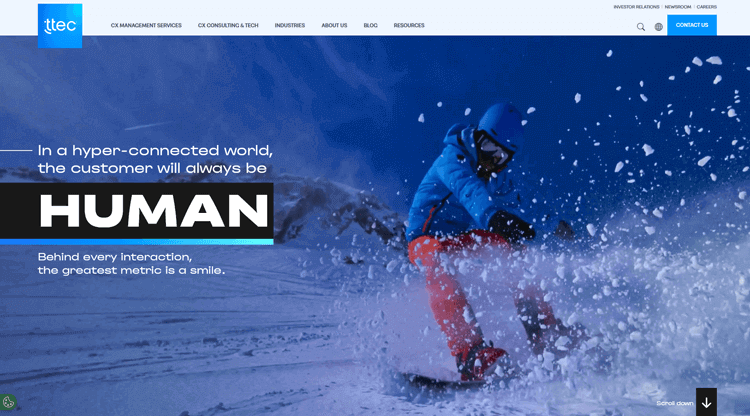The image size is (750, 416).
Task: Click the ttec logo
Action: tap(60, 26)
